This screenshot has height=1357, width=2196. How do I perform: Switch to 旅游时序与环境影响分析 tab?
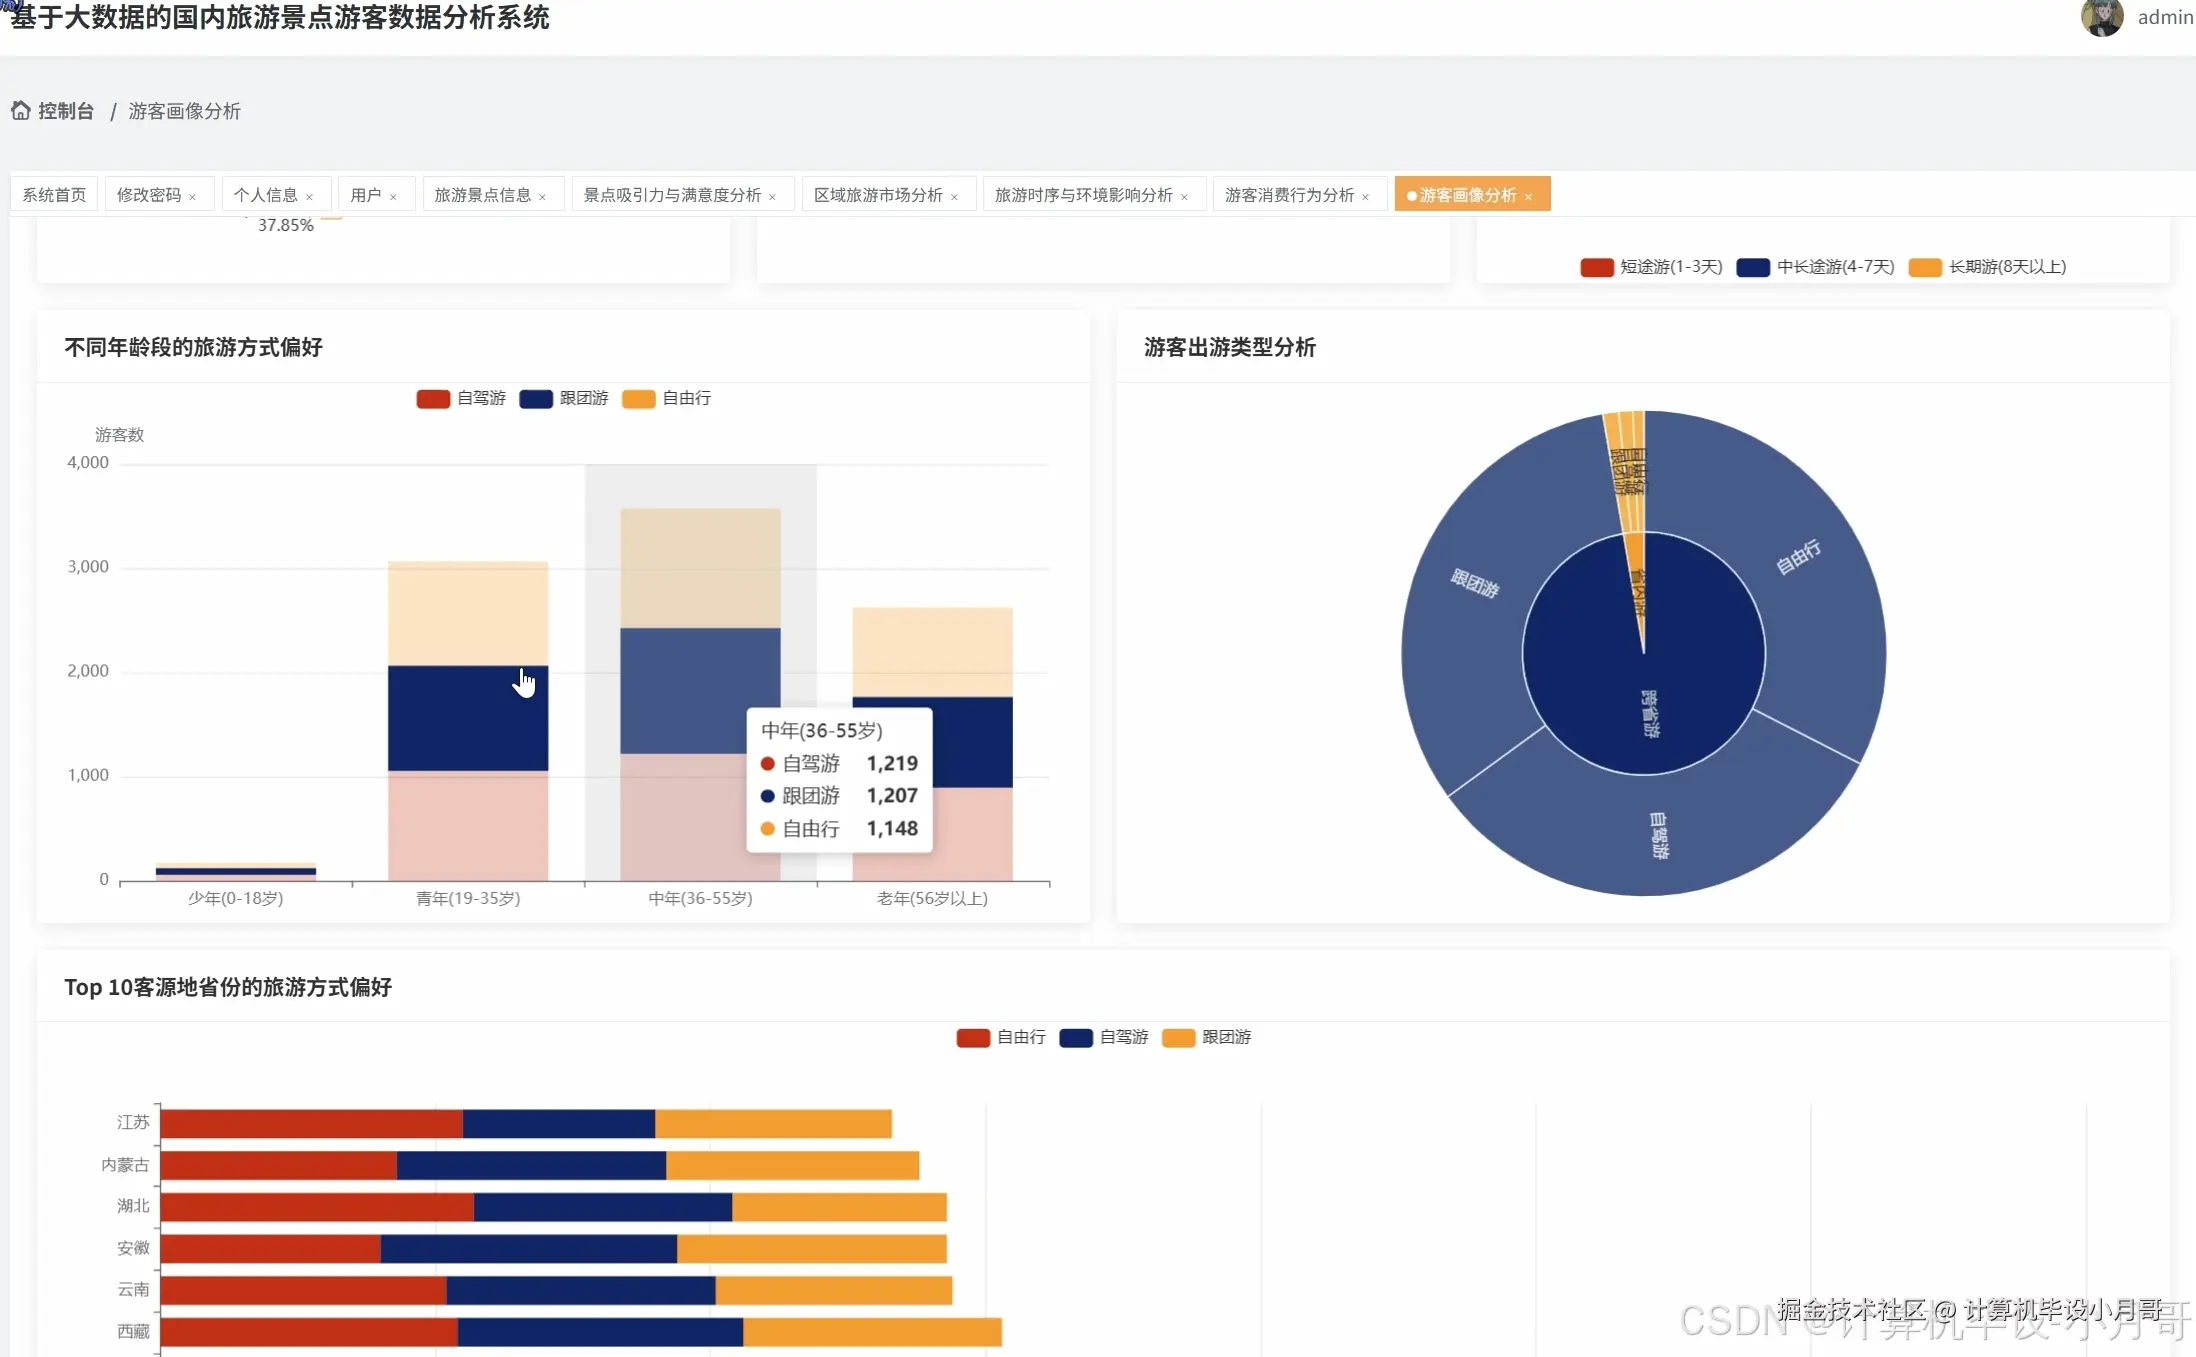pyautogui.click(x=1083, y=195)
